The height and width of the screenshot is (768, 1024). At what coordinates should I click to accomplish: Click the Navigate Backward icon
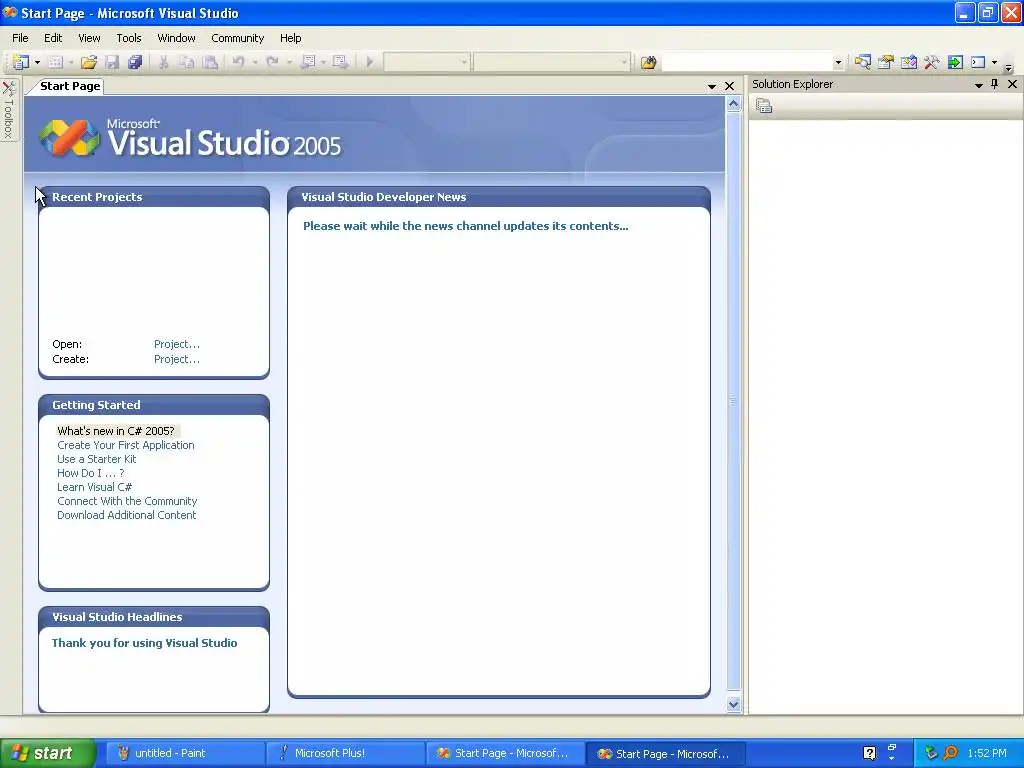308,62
